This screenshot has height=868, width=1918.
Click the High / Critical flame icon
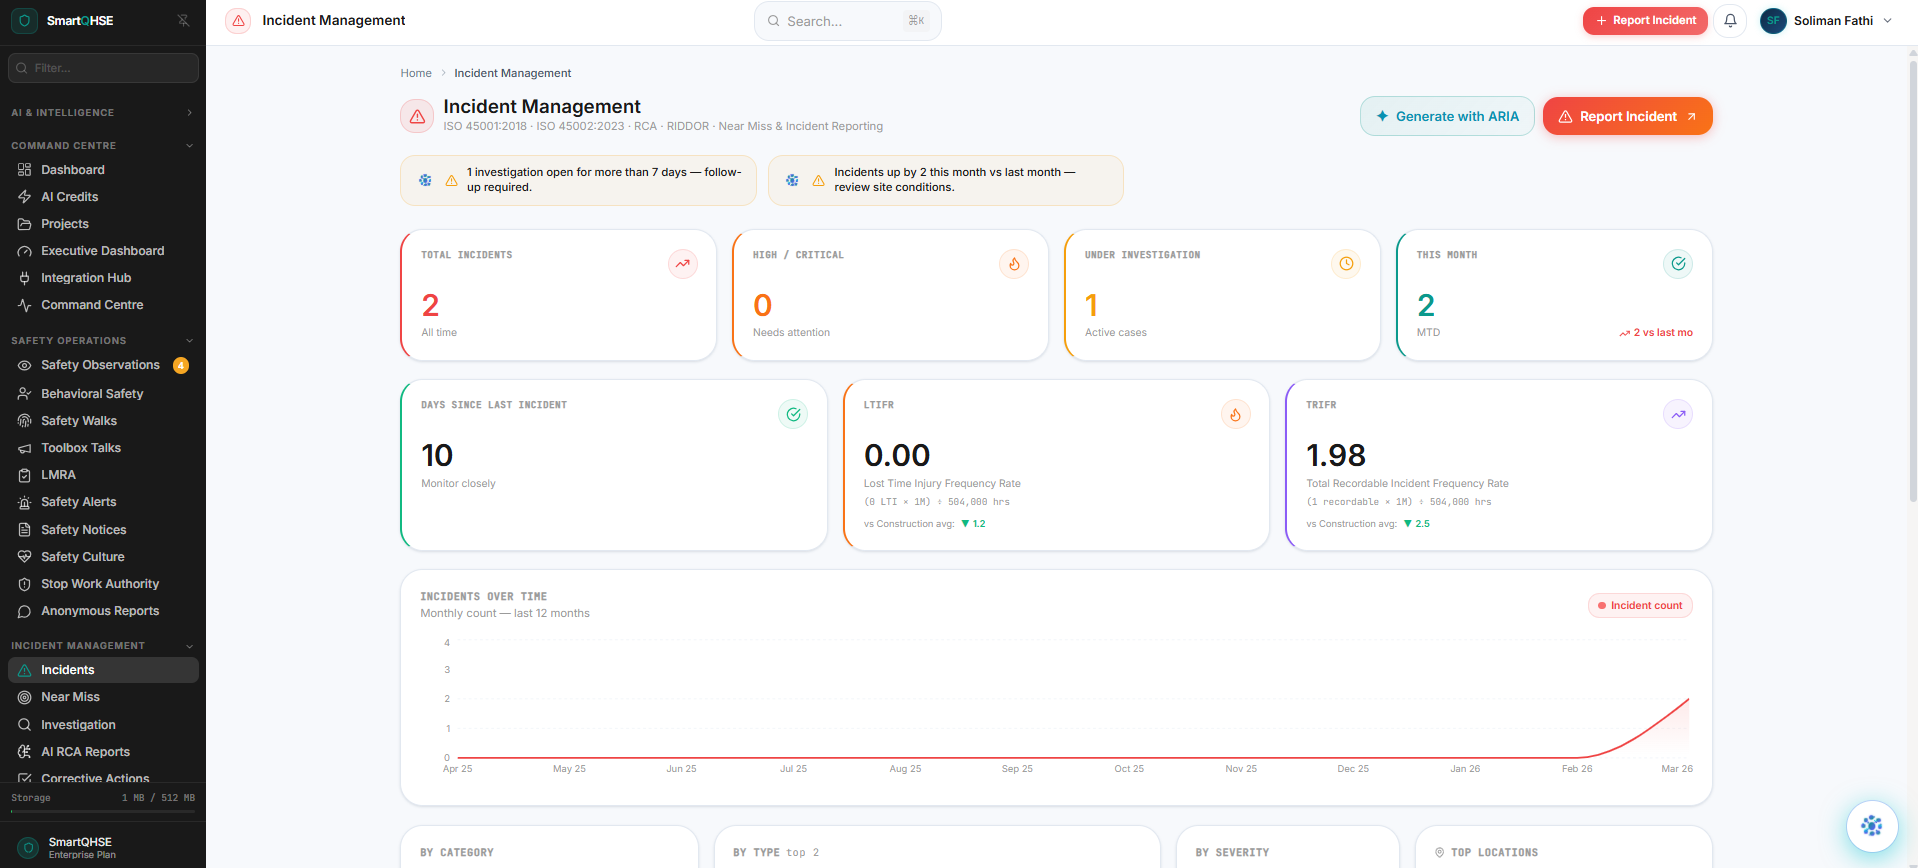point(1014,264)
